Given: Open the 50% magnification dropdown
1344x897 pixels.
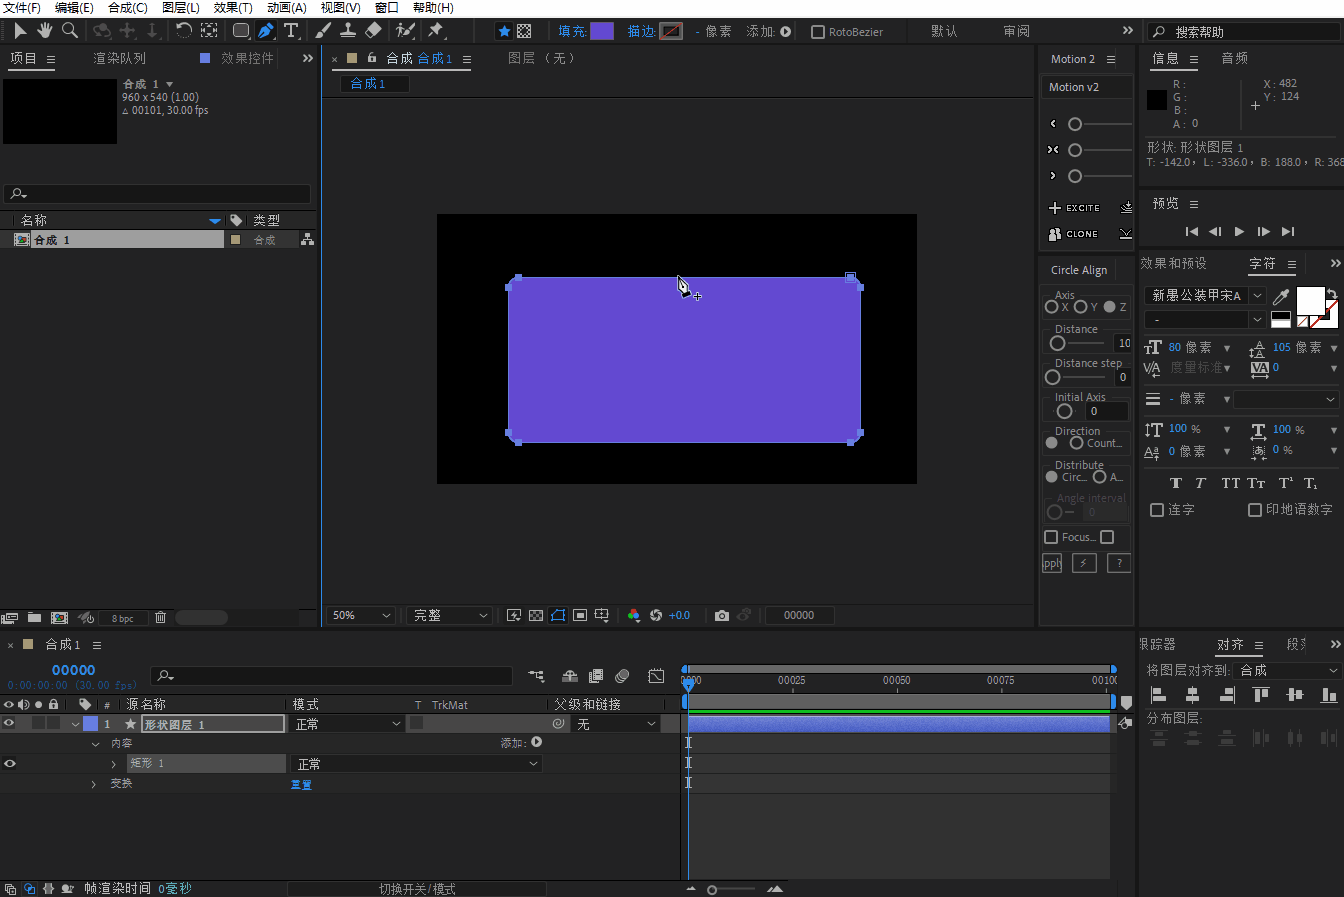Looking at the screenshot, I should [361, 615].
